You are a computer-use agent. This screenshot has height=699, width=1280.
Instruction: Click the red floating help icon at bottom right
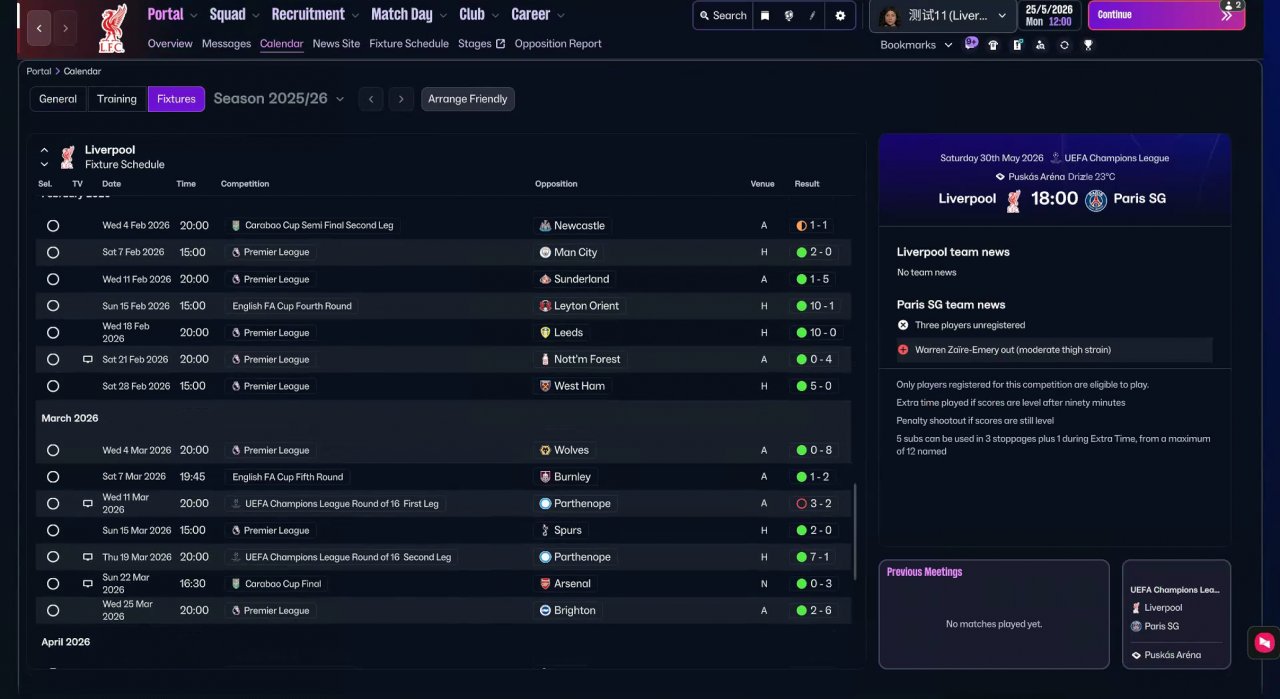(x=1264, y=642)
